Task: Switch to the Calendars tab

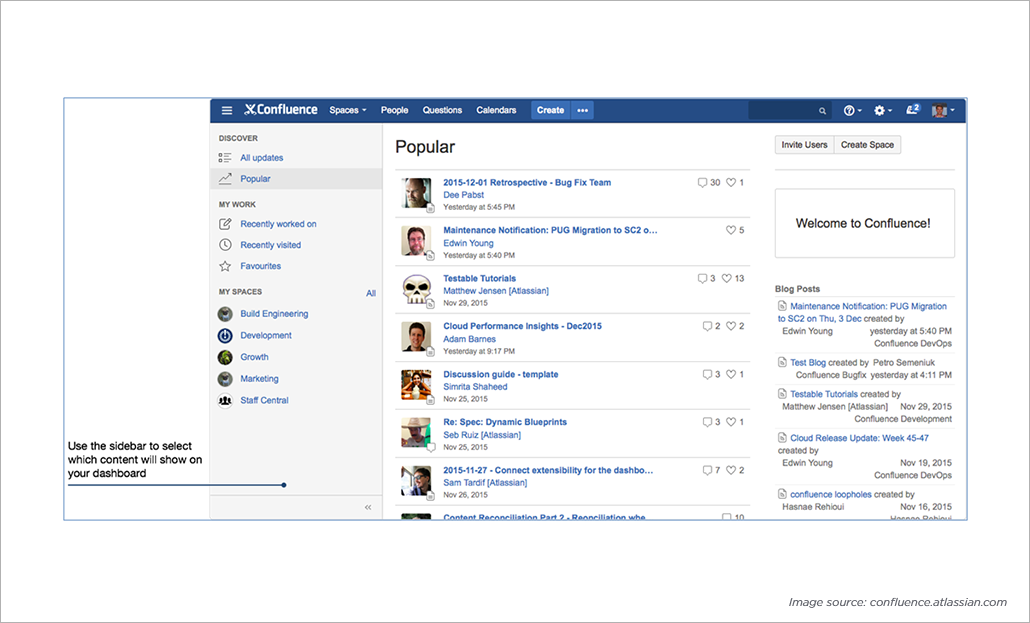Action: click(497, 110)
